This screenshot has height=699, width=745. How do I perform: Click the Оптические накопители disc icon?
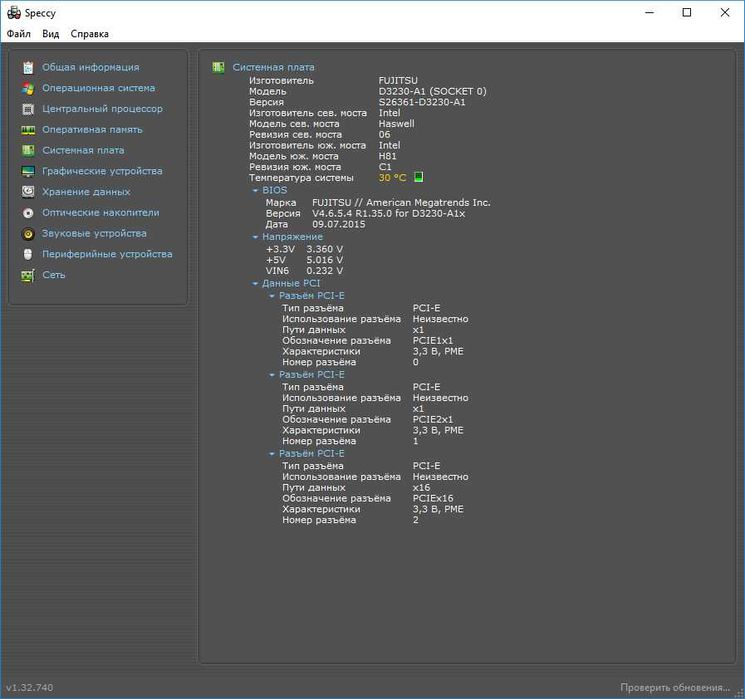28,213
